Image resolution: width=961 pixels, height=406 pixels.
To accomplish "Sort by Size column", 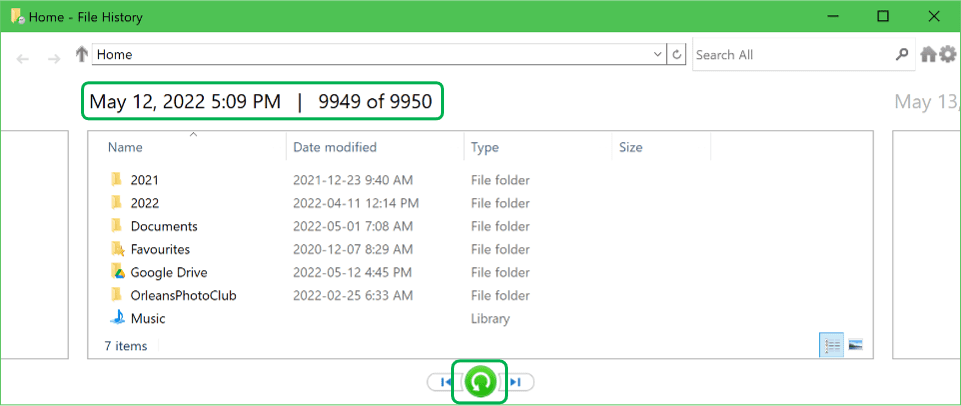I will (x=631, y=147).
